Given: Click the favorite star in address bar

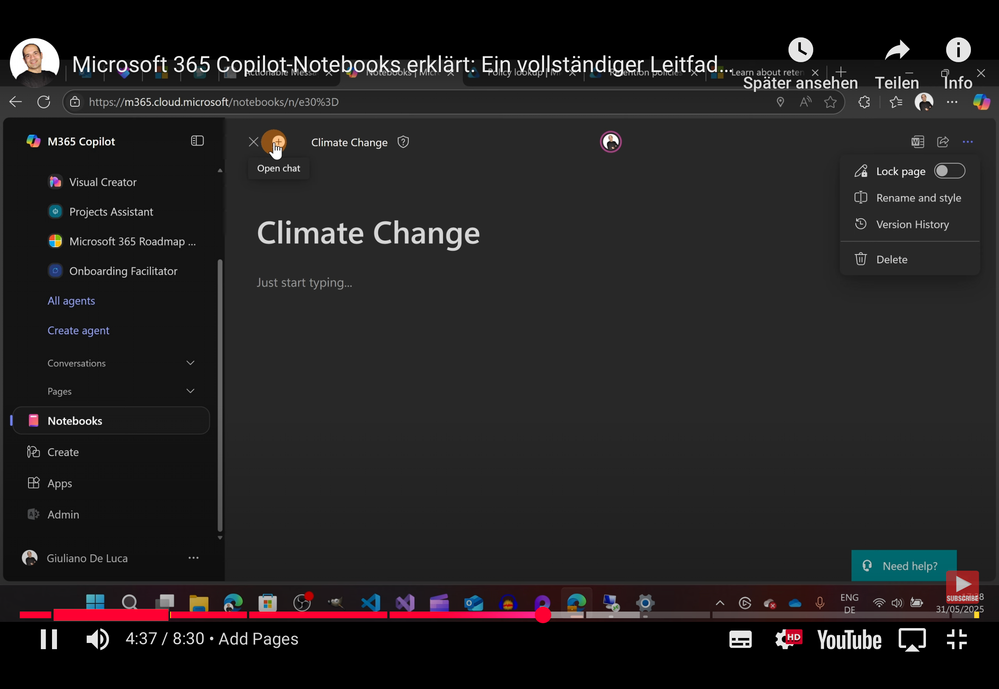Looking at the screenshot, I should [830, 102].
